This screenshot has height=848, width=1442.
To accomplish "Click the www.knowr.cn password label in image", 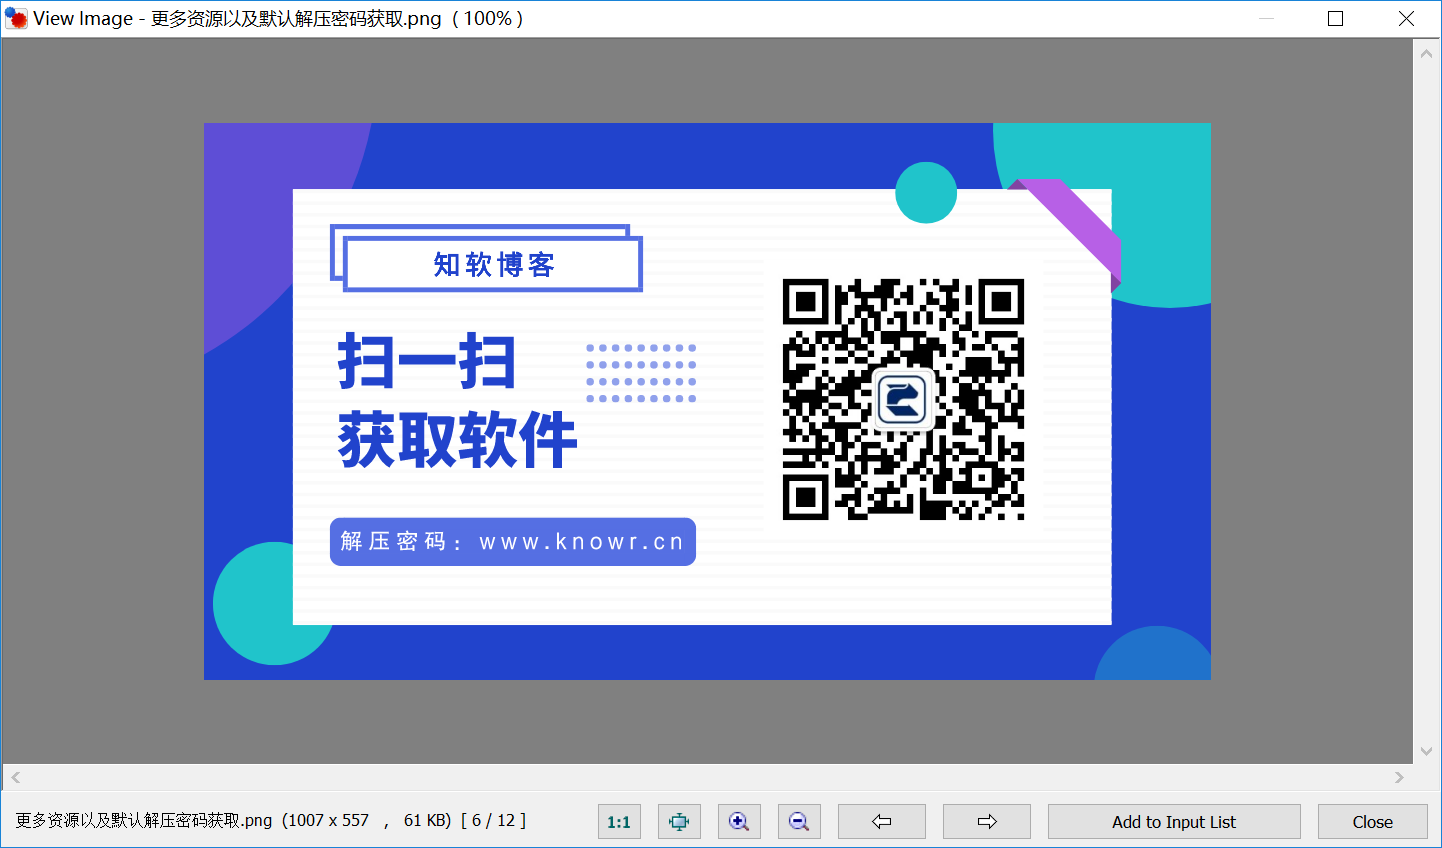I will point(513,542).
